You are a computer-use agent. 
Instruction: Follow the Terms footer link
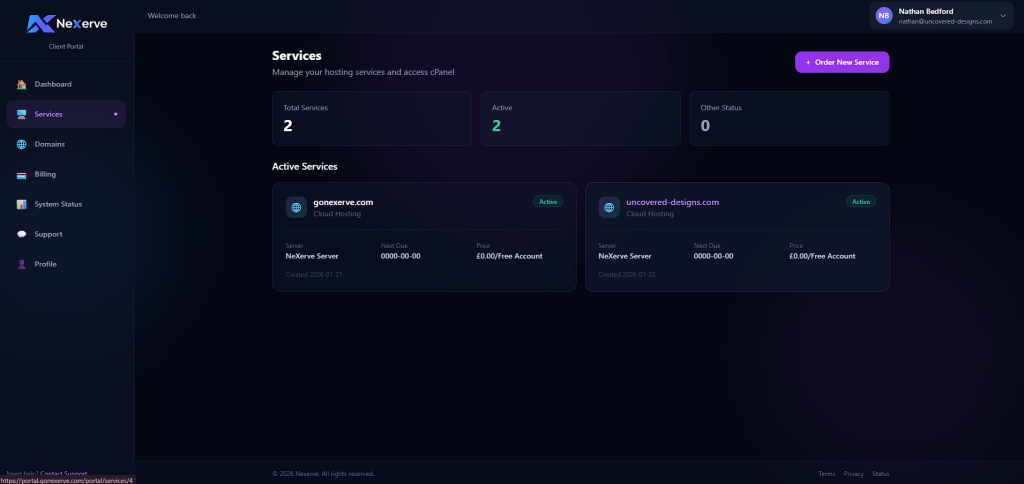point(827,473)
